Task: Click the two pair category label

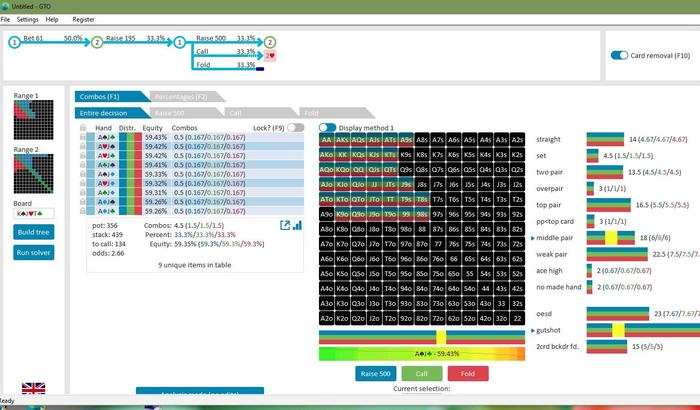Action: coord(549,172)
